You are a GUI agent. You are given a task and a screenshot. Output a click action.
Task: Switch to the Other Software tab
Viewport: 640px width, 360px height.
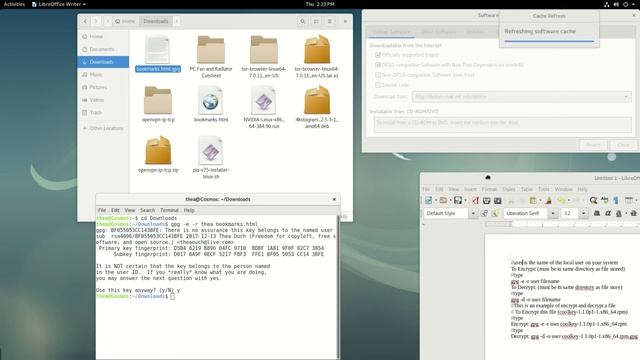click(438, 32)
